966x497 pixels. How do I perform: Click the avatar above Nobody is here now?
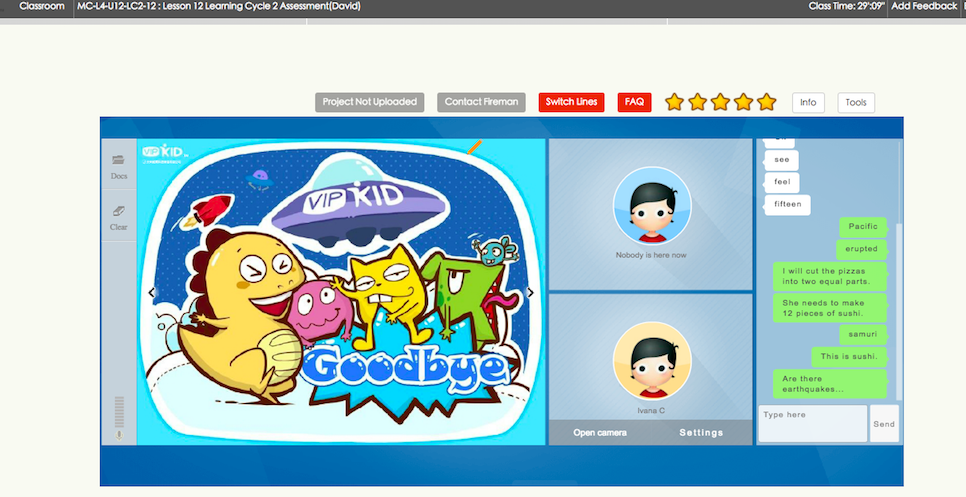tap(652, 206)
